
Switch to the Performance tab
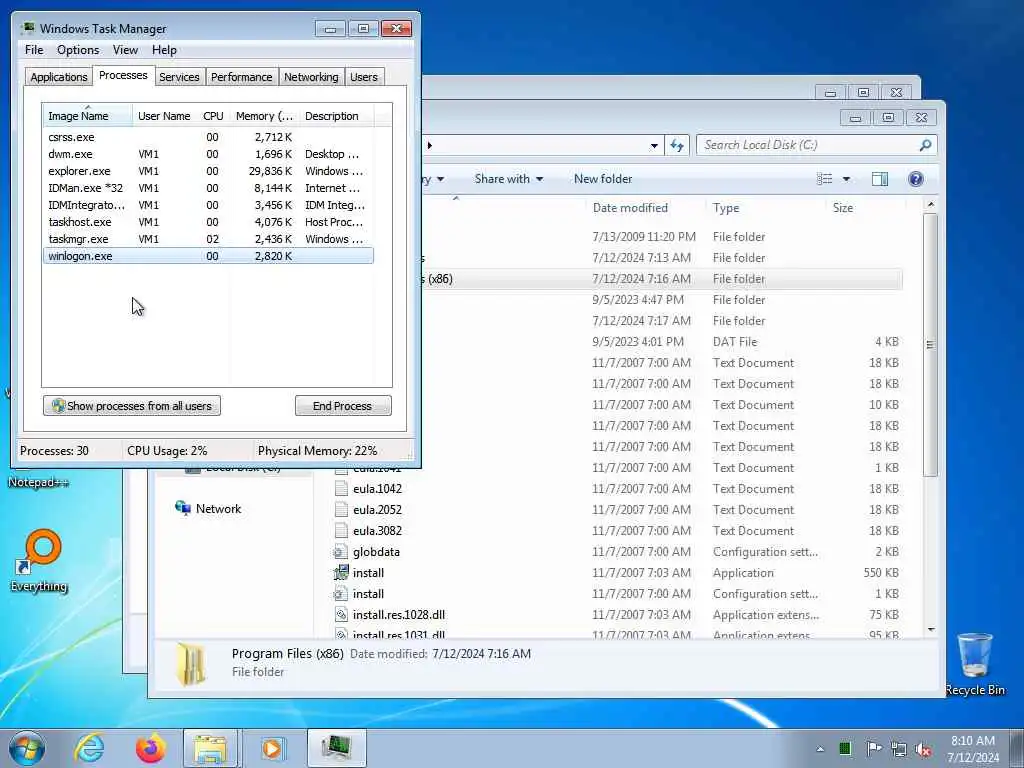(241, 77)
